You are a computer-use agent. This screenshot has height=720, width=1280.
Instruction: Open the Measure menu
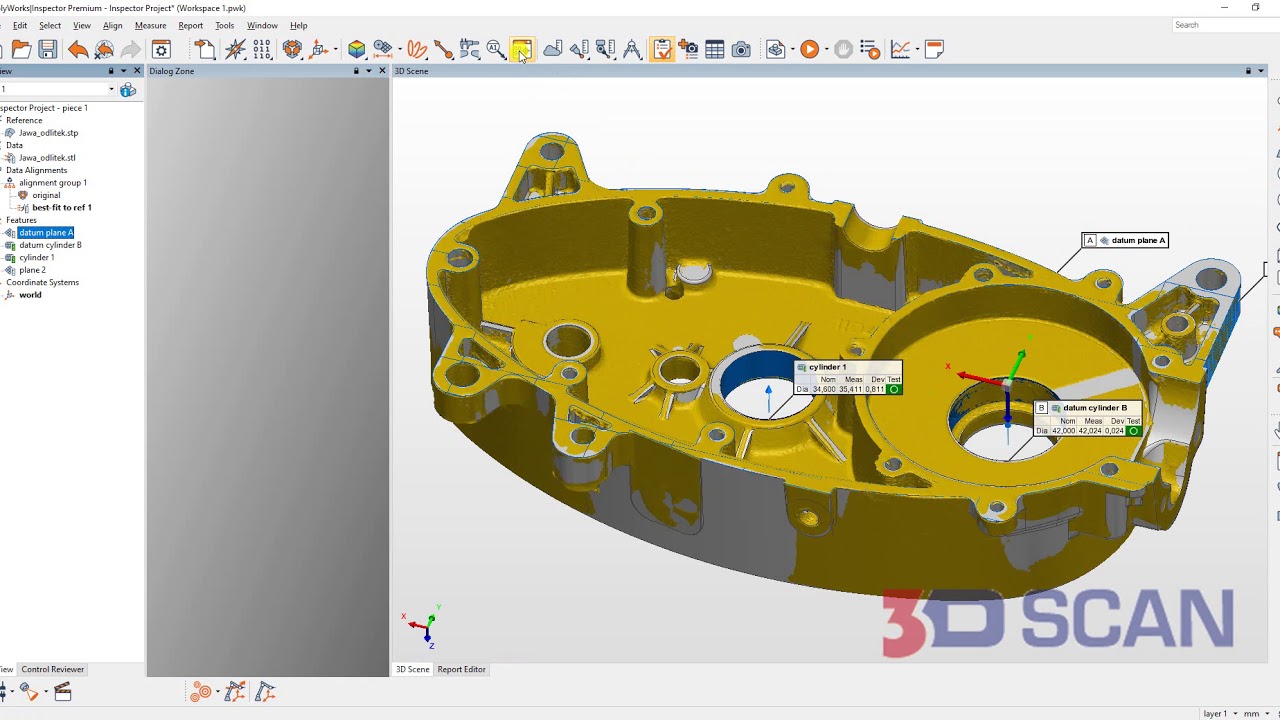coord(150,25)
